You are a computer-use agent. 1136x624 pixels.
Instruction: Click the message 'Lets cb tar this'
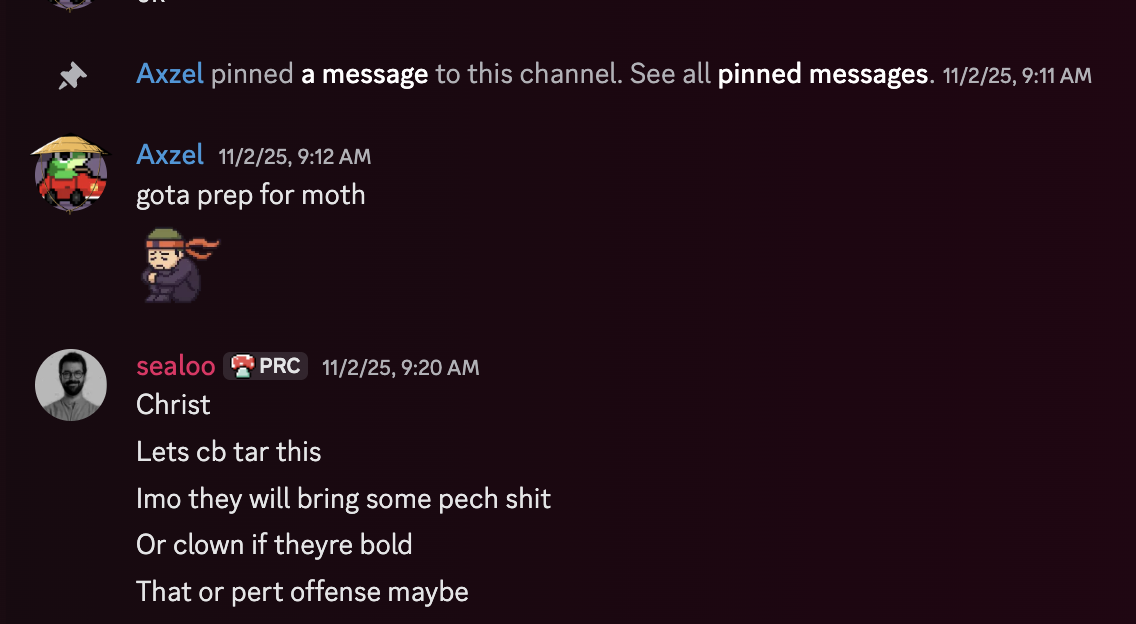(x=228, y=452)
